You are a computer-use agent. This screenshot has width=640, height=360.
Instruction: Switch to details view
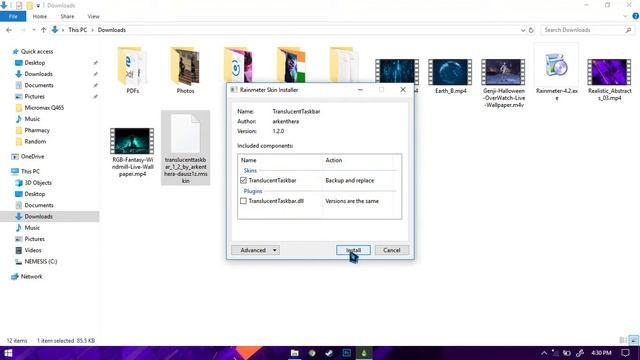point(623,340)
